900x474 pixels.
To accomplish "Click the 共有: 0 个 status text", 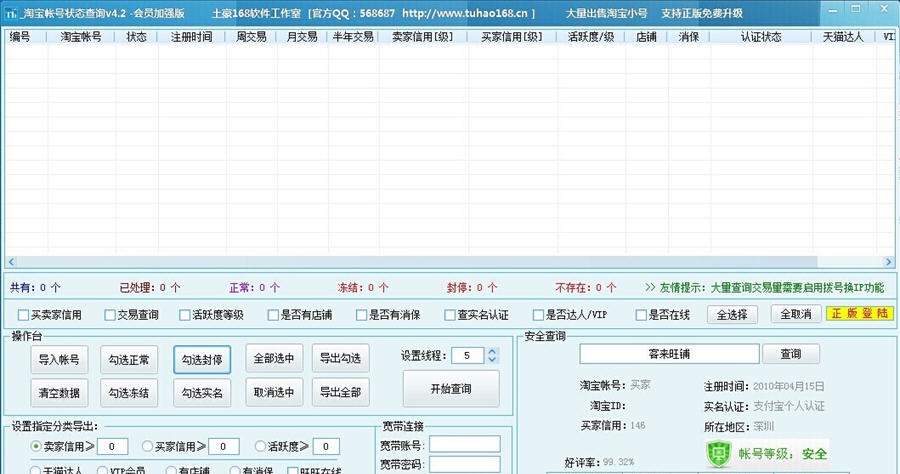I will 36,287.
